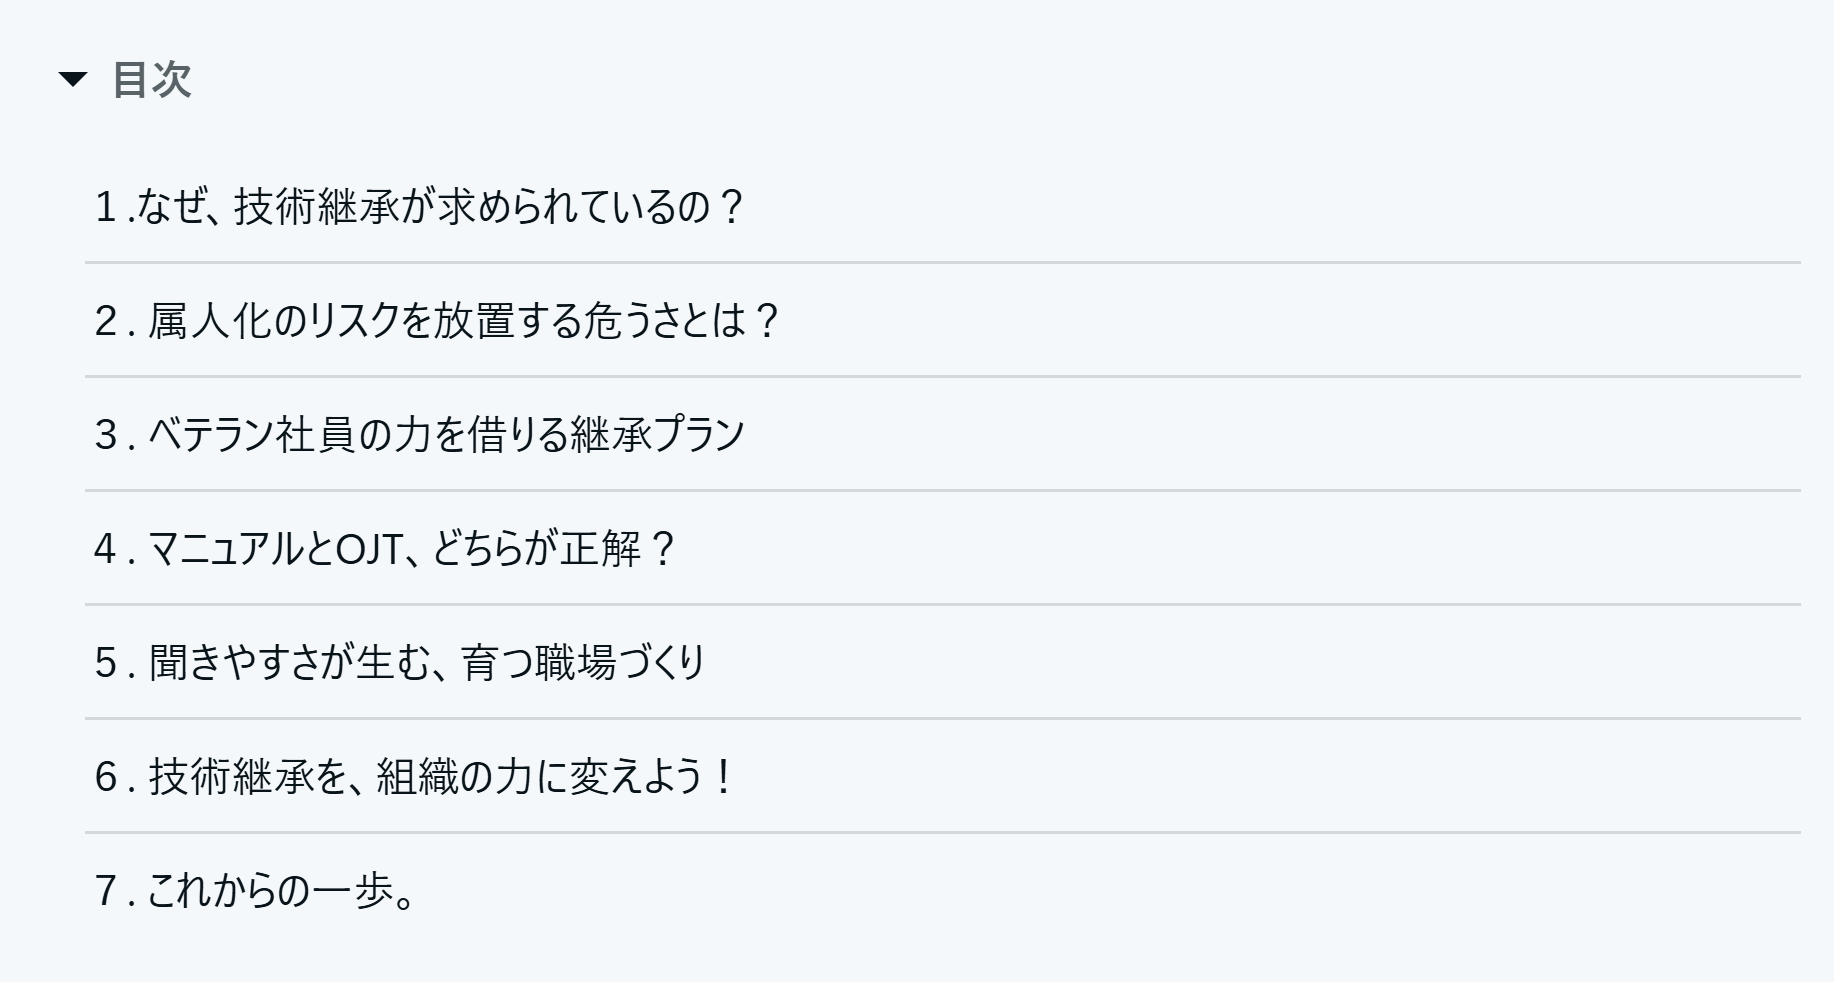This screenshot has width=1834, height=982.
Task: Click the number 1 of the first entry
Action: 106,207
